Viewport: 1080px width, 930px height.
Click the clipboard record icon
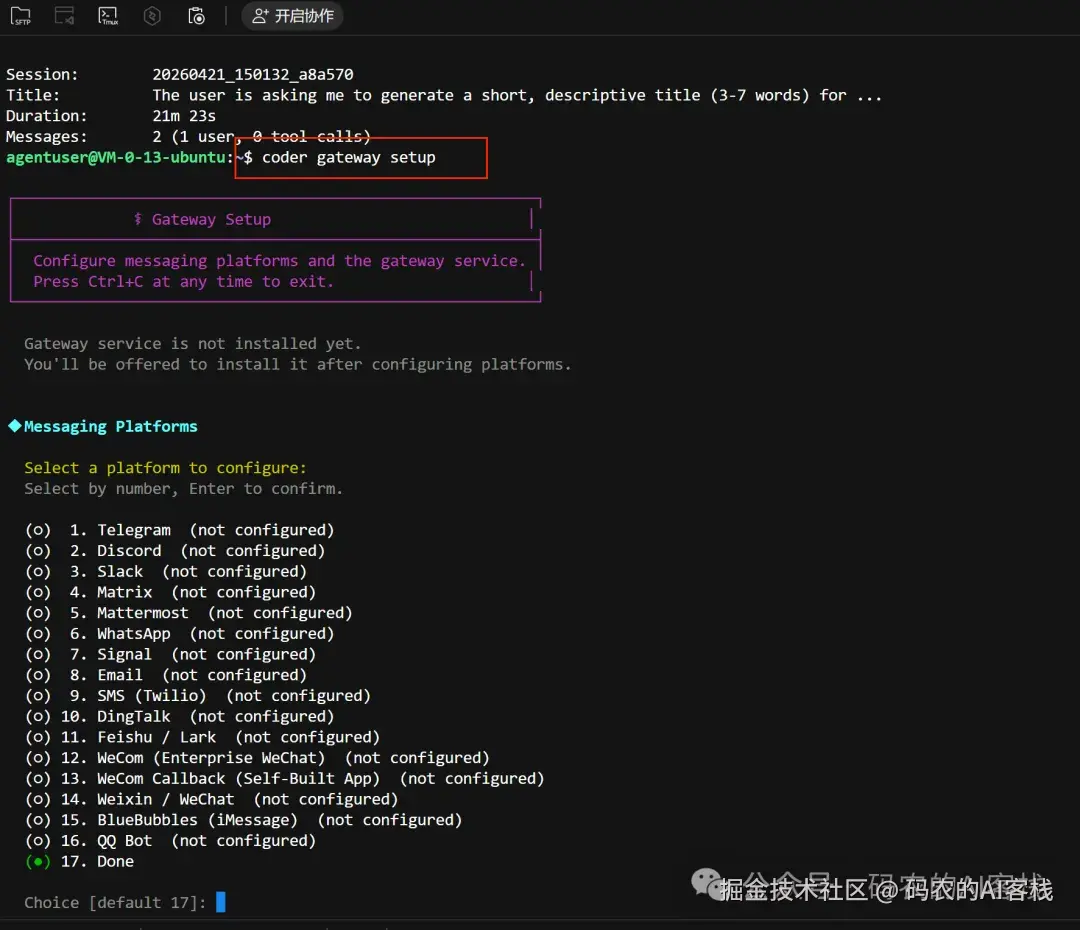tap(196, 16)
